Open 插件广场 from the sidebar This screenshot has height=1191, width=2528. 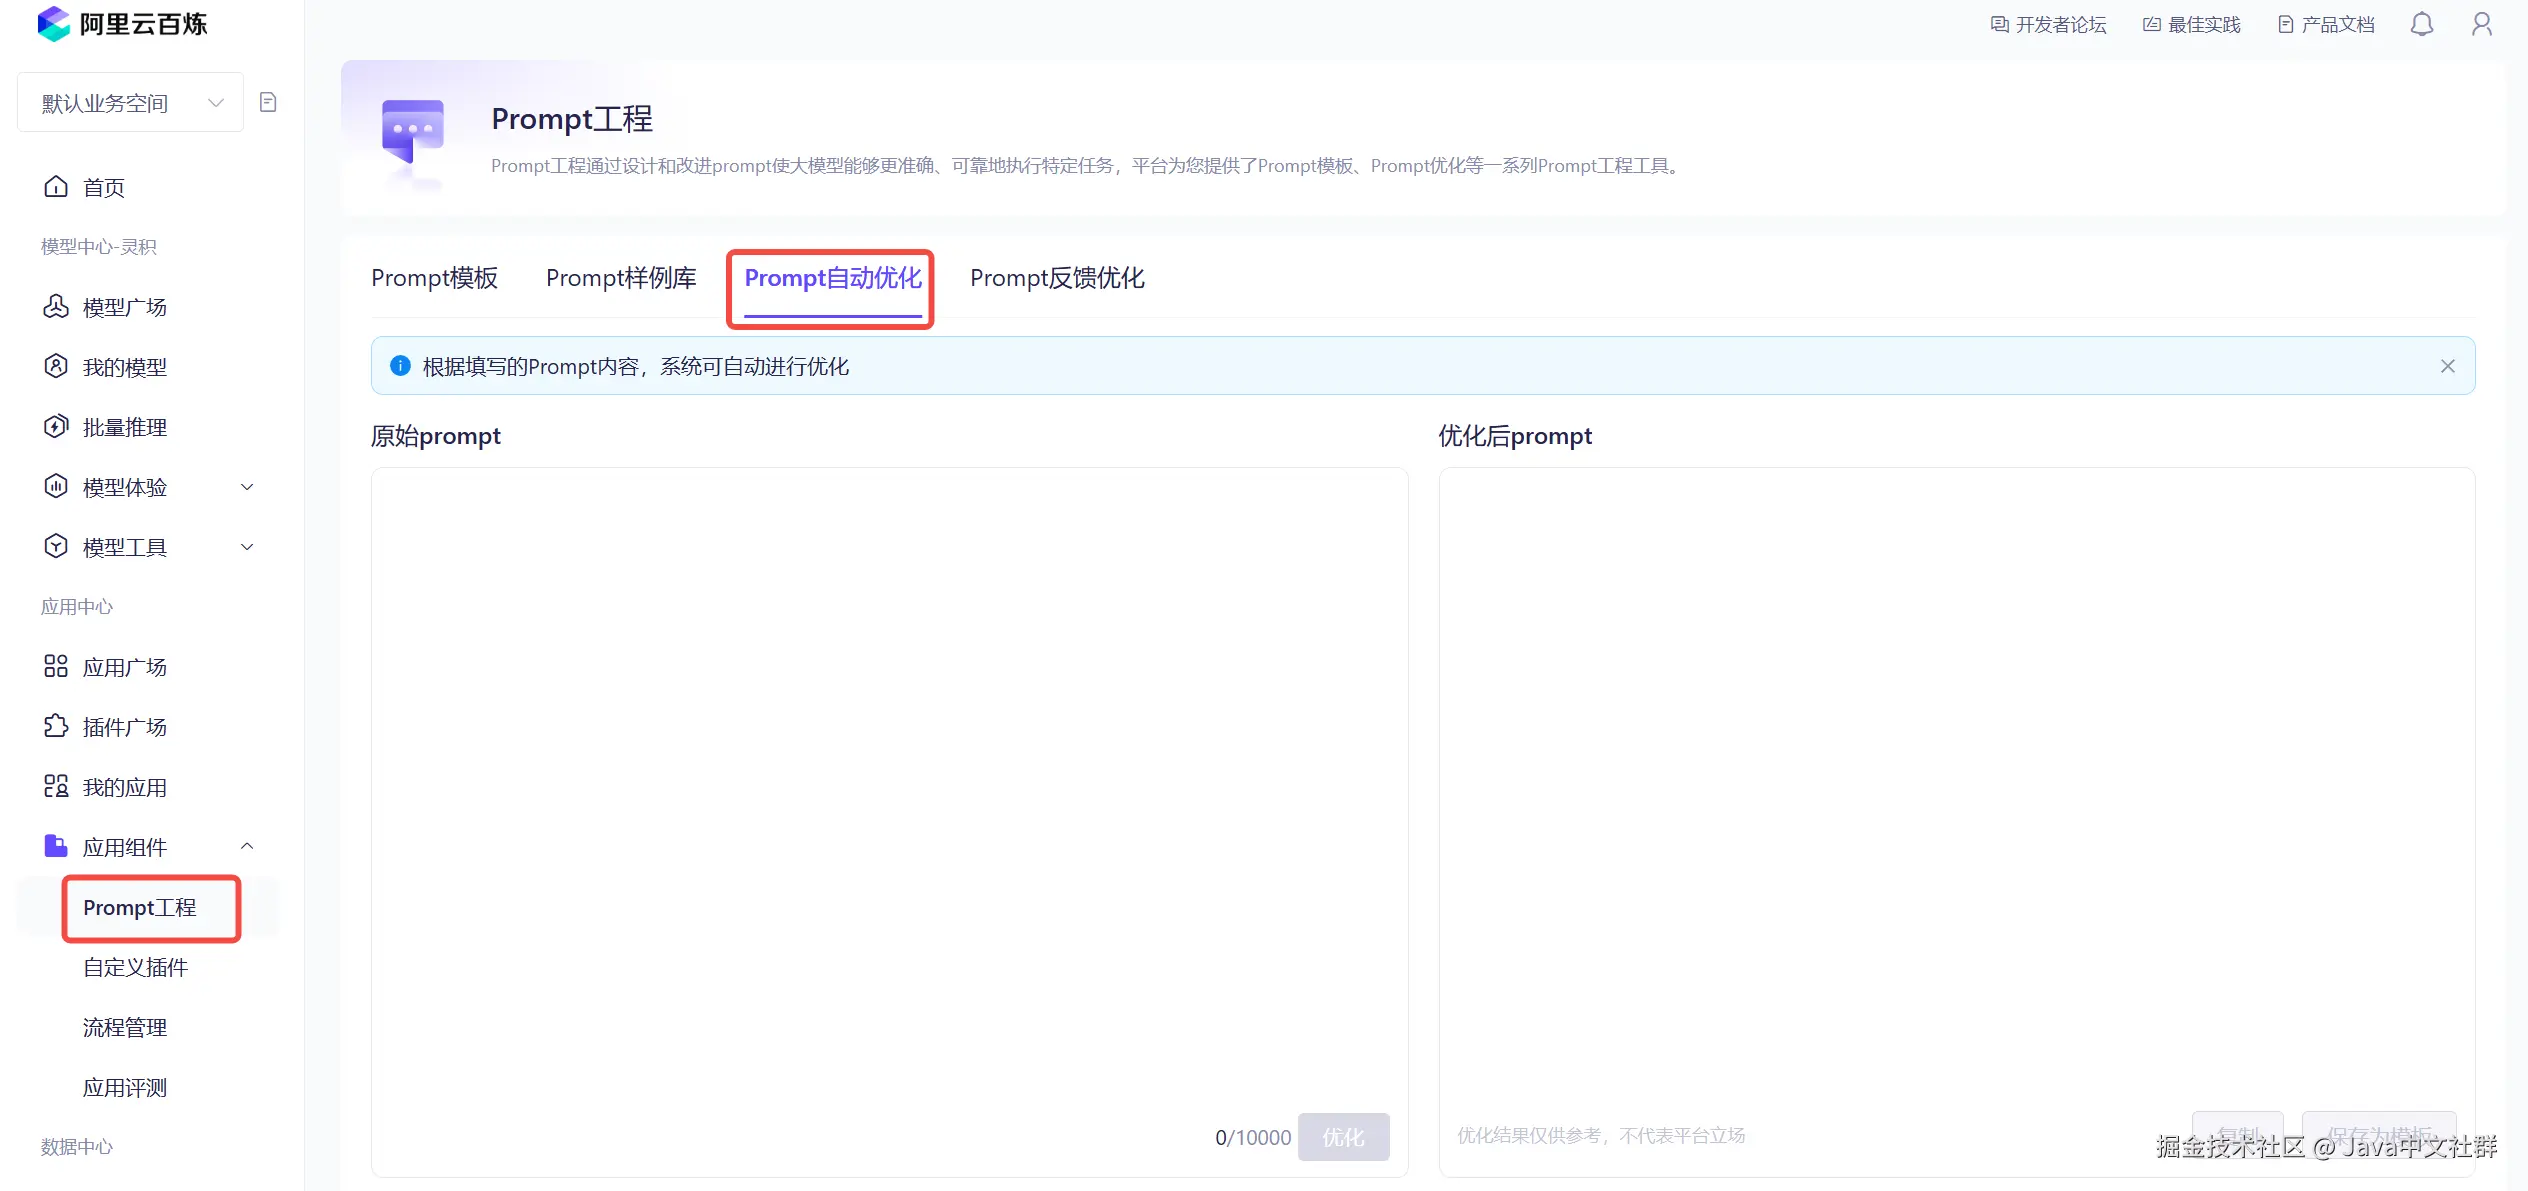[x=124, y=727]
